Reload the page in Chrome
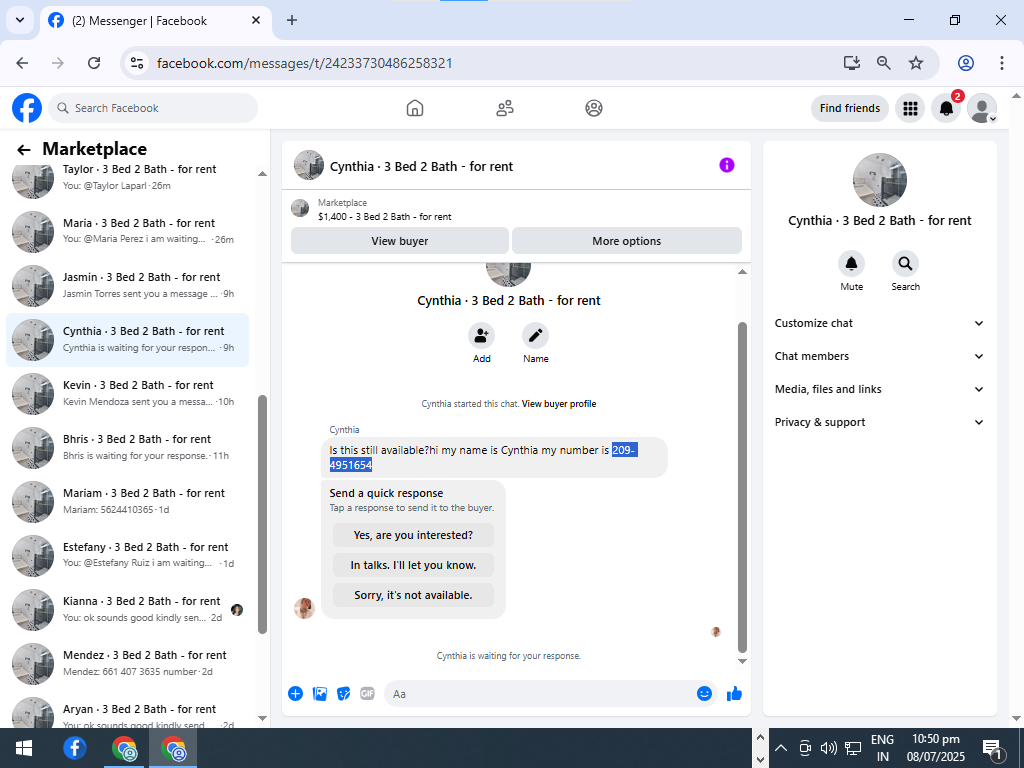This screenshot has width=1024, height=768. click(94, 63)
